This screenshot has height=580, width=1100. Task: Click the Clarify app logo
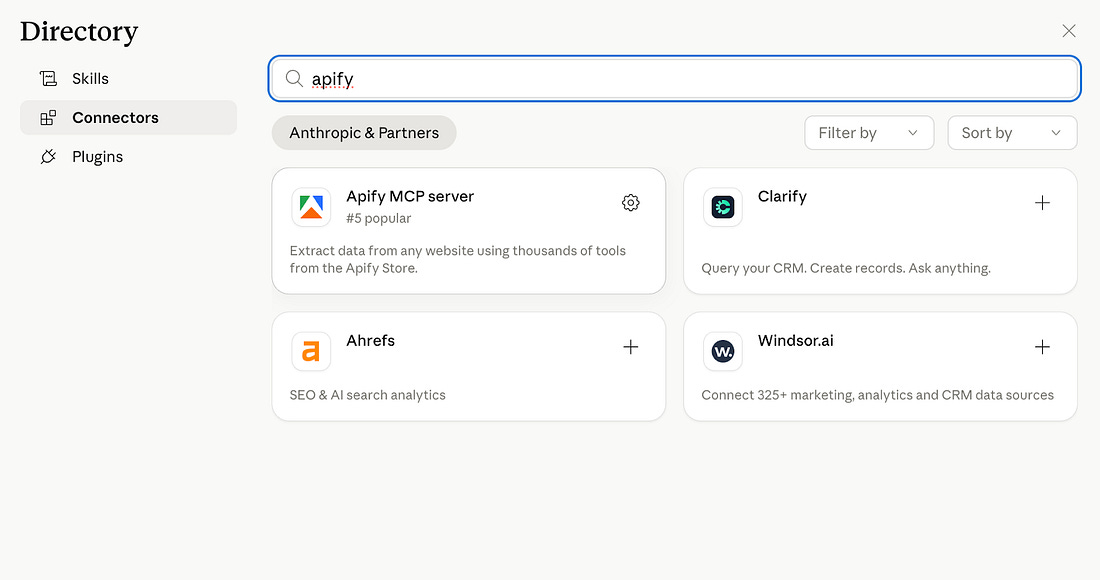[x=723, y=207]
